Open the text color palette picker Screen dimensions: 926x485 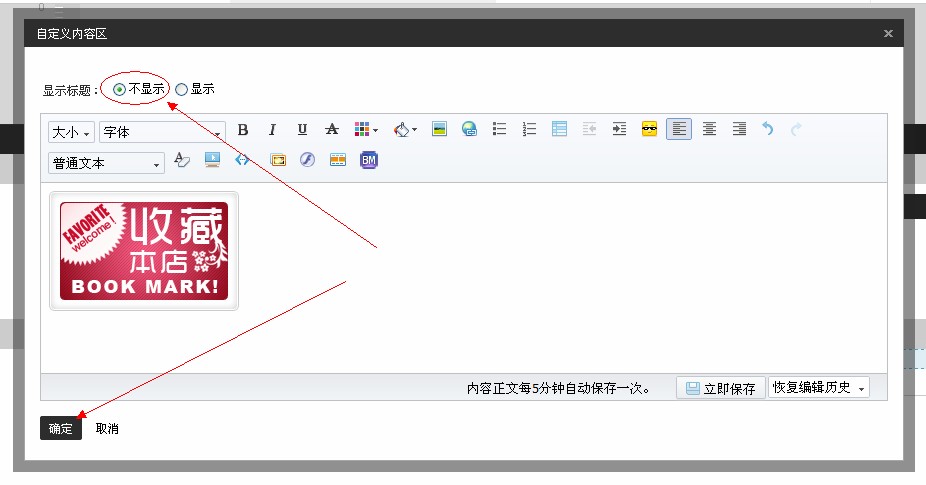[367, 130]
